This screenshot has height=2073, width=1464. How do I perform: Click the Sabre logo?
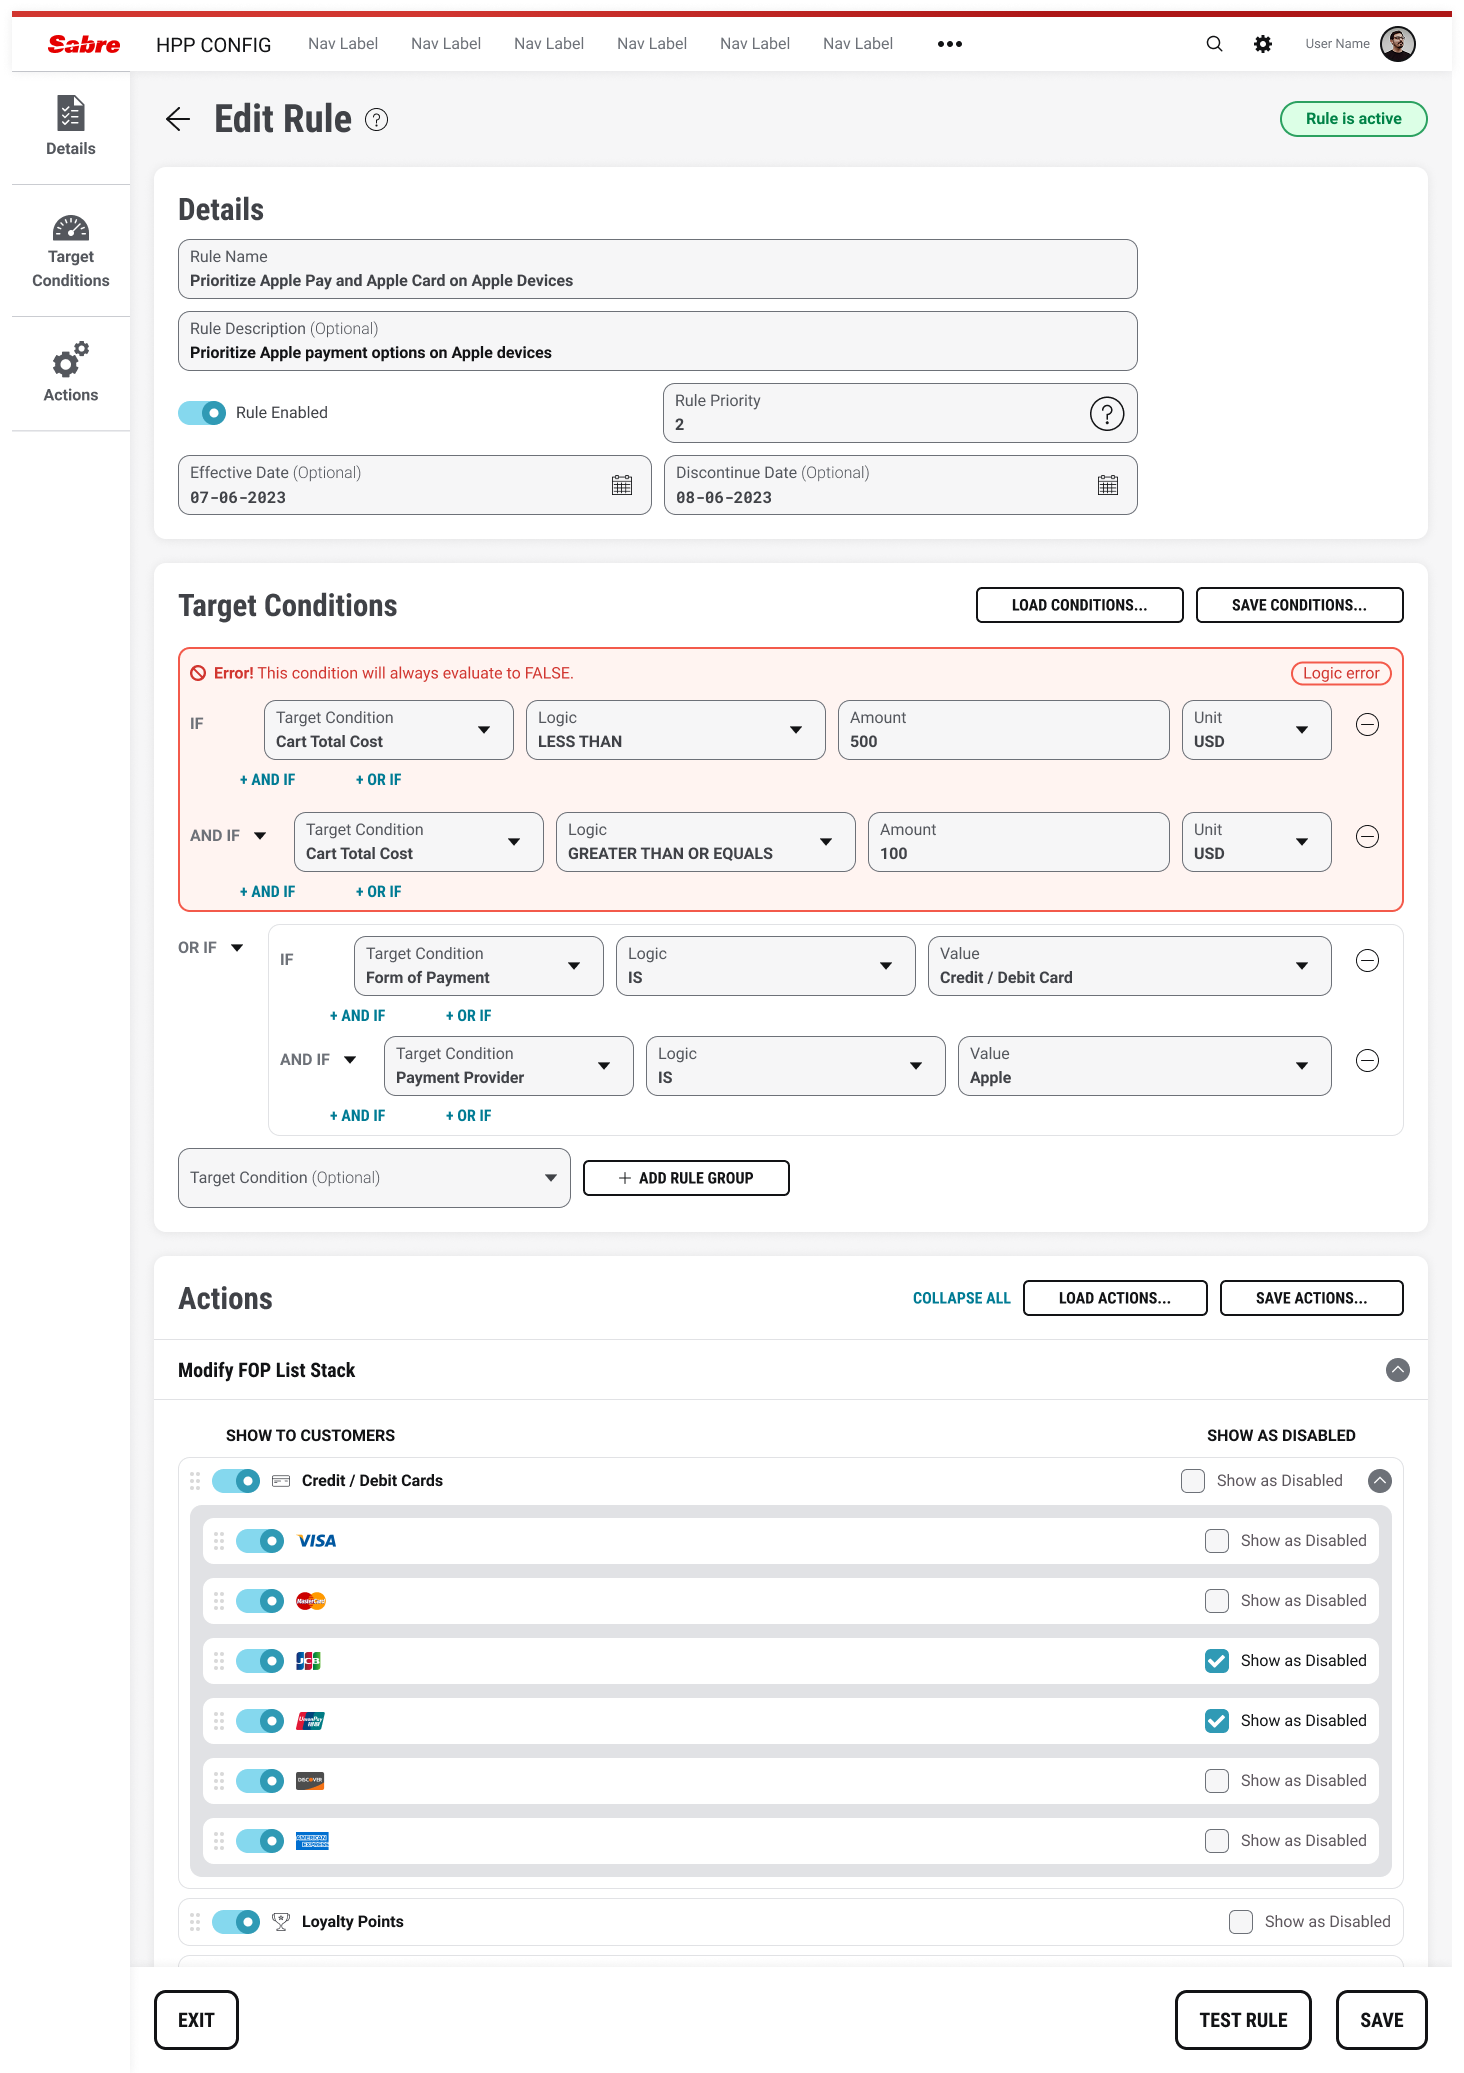pyautogui.click(x=84, y=44)
